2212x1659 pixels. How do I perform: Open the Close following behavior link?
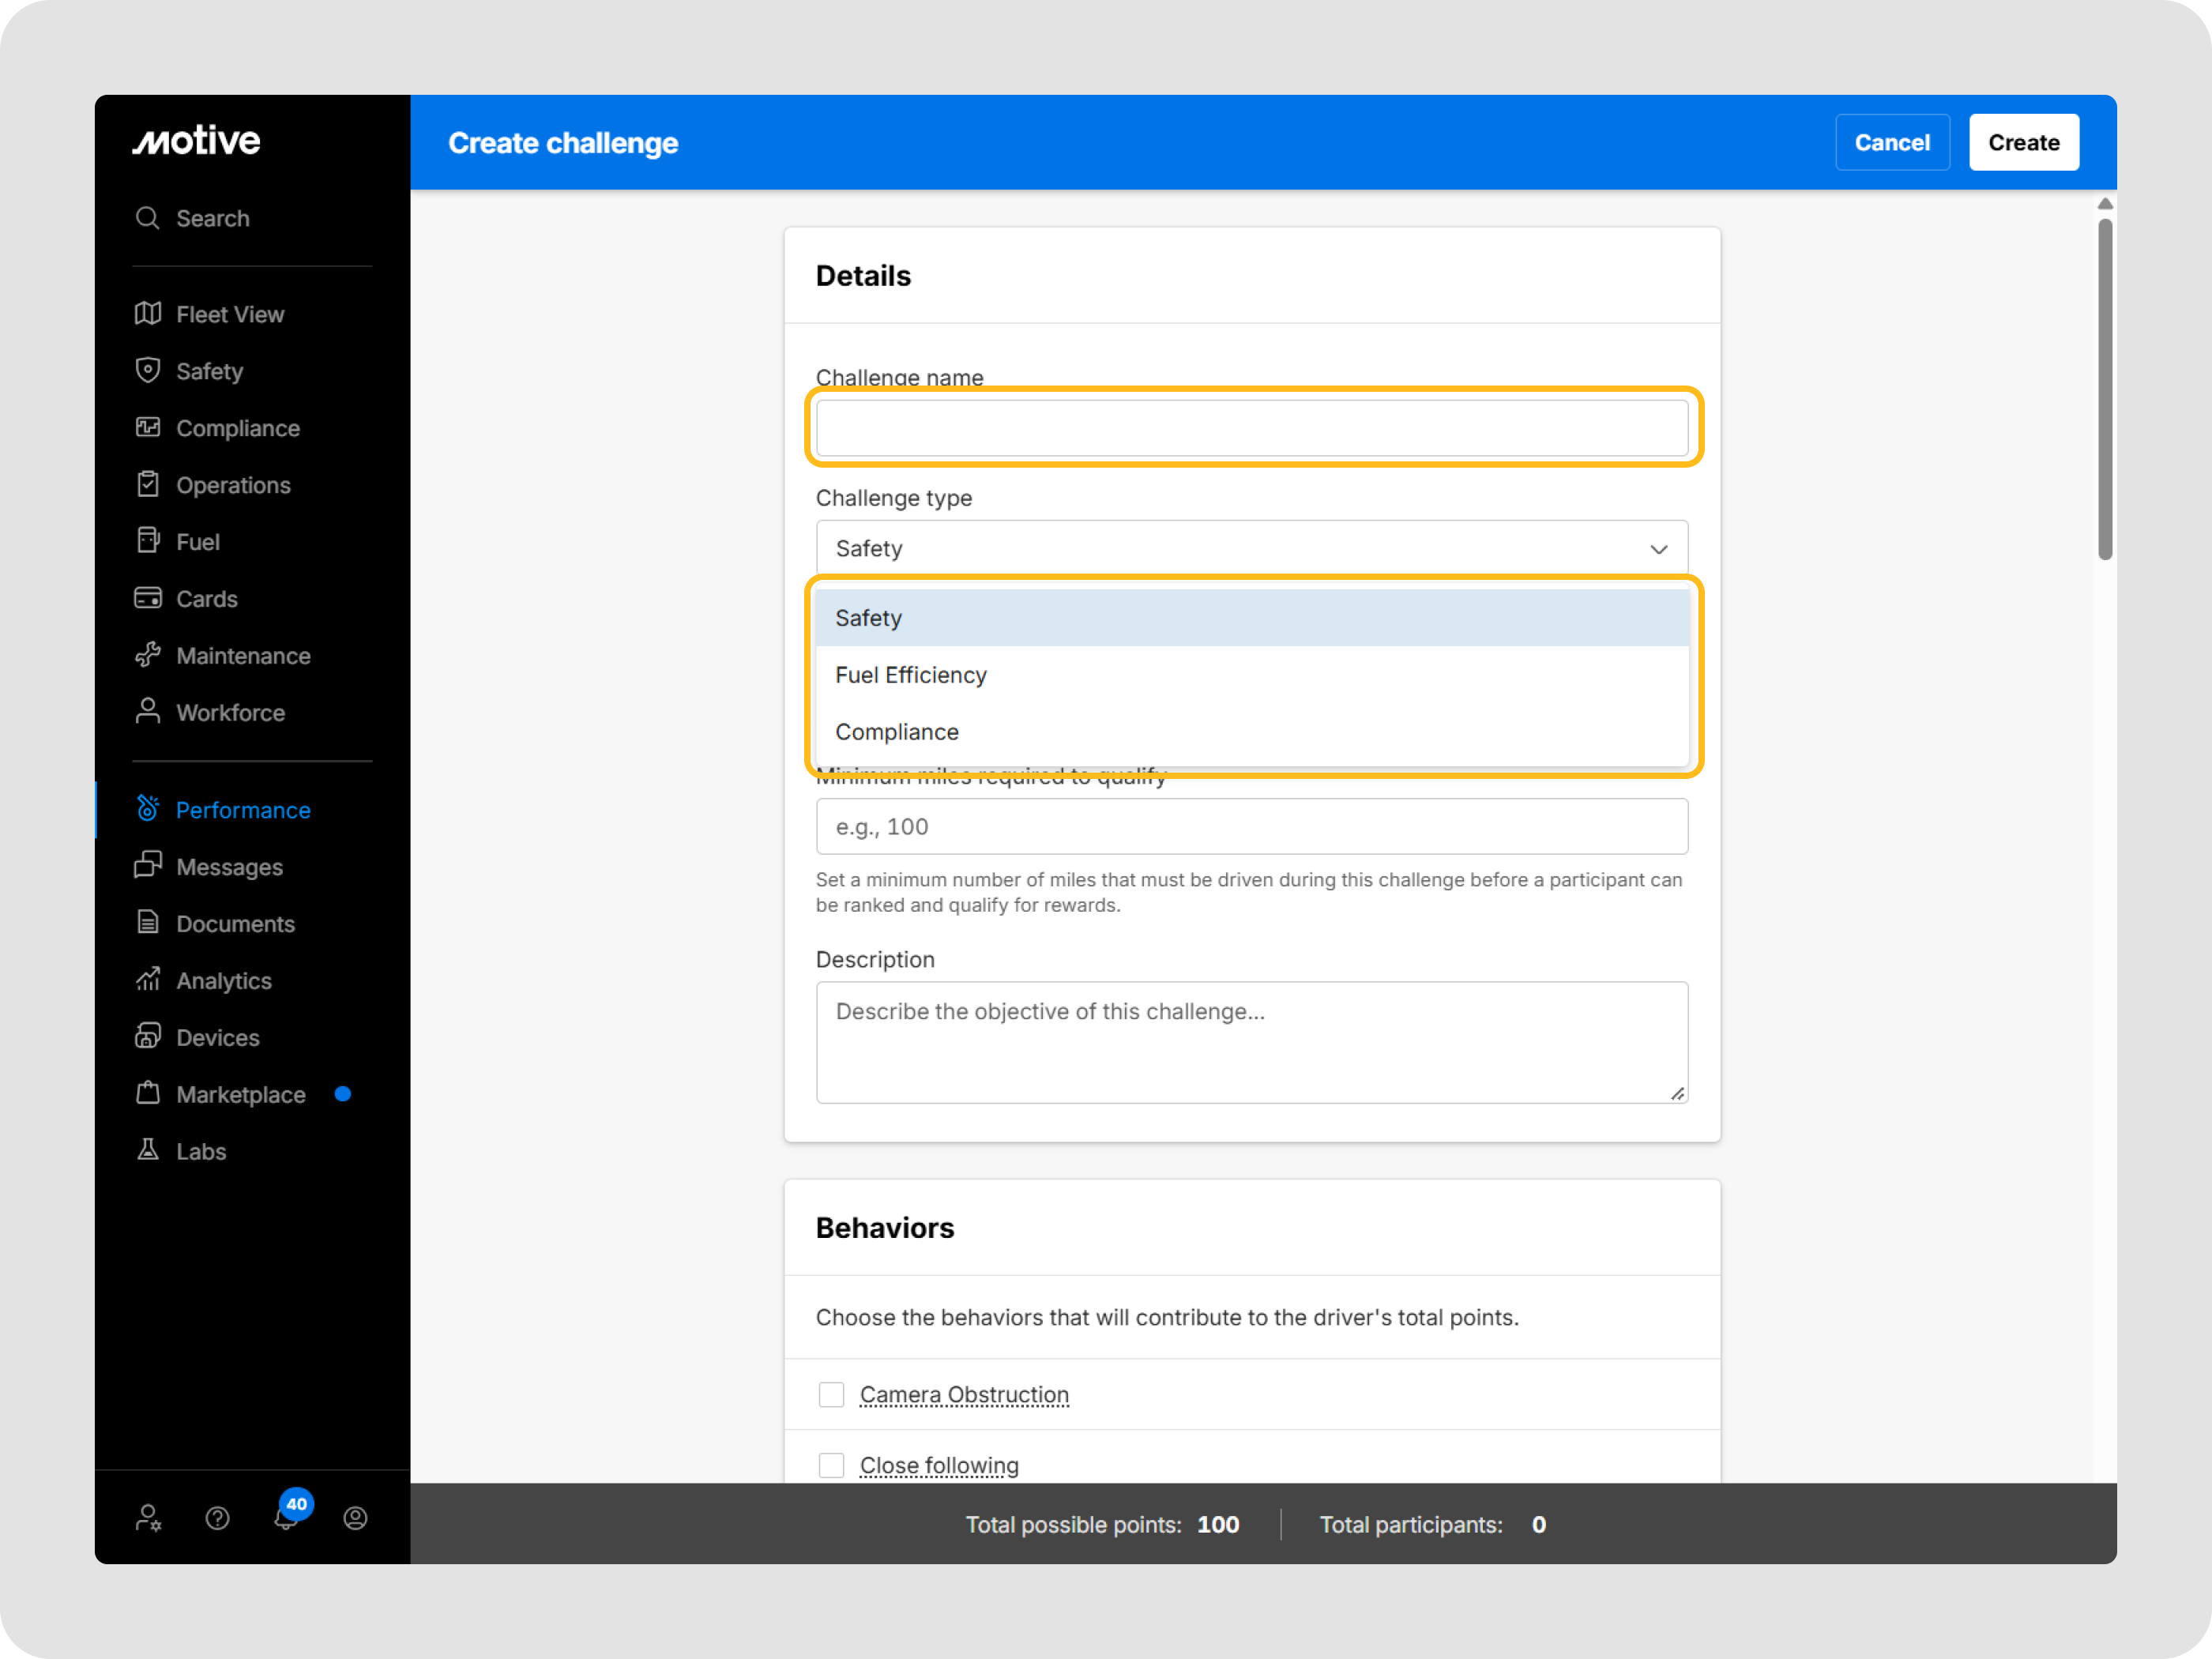point(939,1465)
